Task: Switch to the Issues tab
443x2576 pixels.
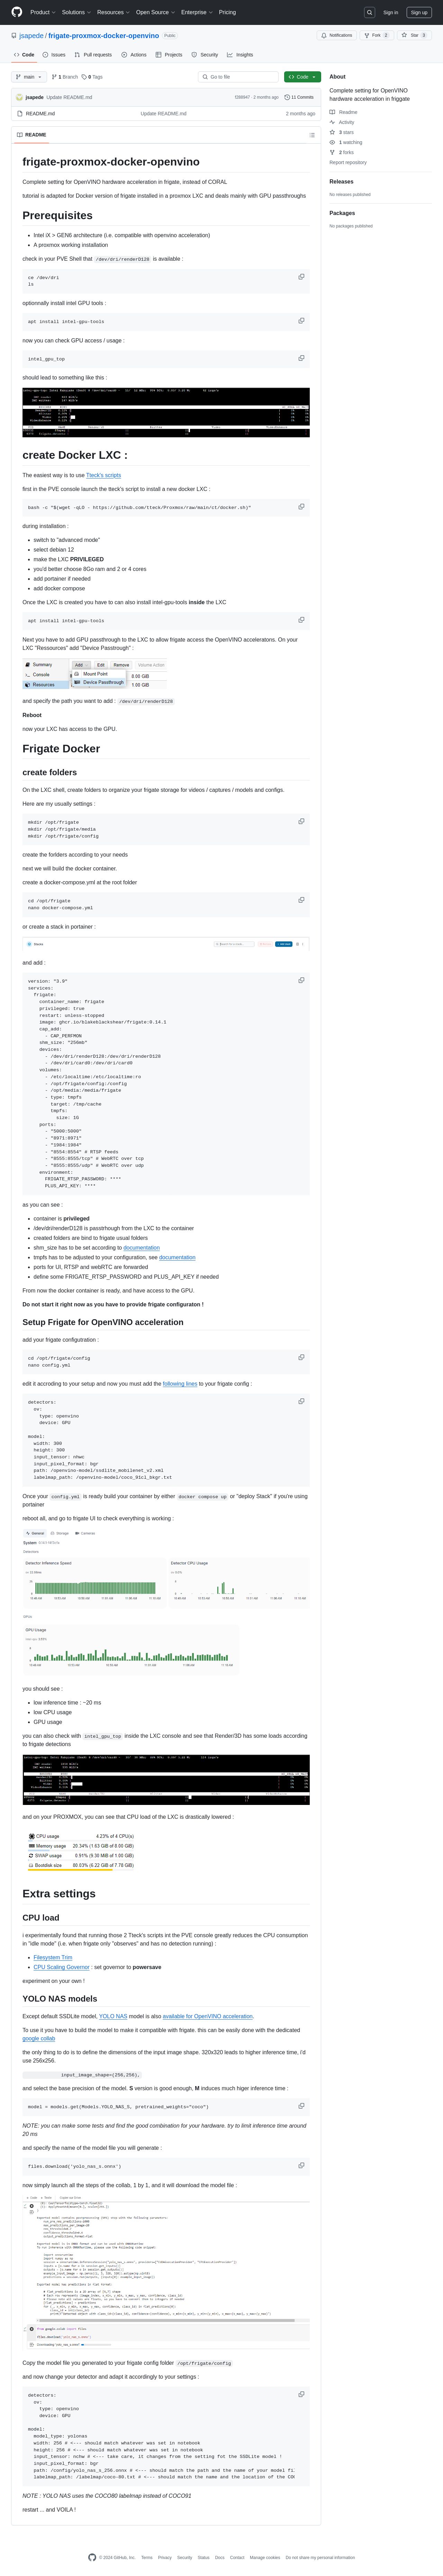Action: pyautogui.click(x=55, y=55)
